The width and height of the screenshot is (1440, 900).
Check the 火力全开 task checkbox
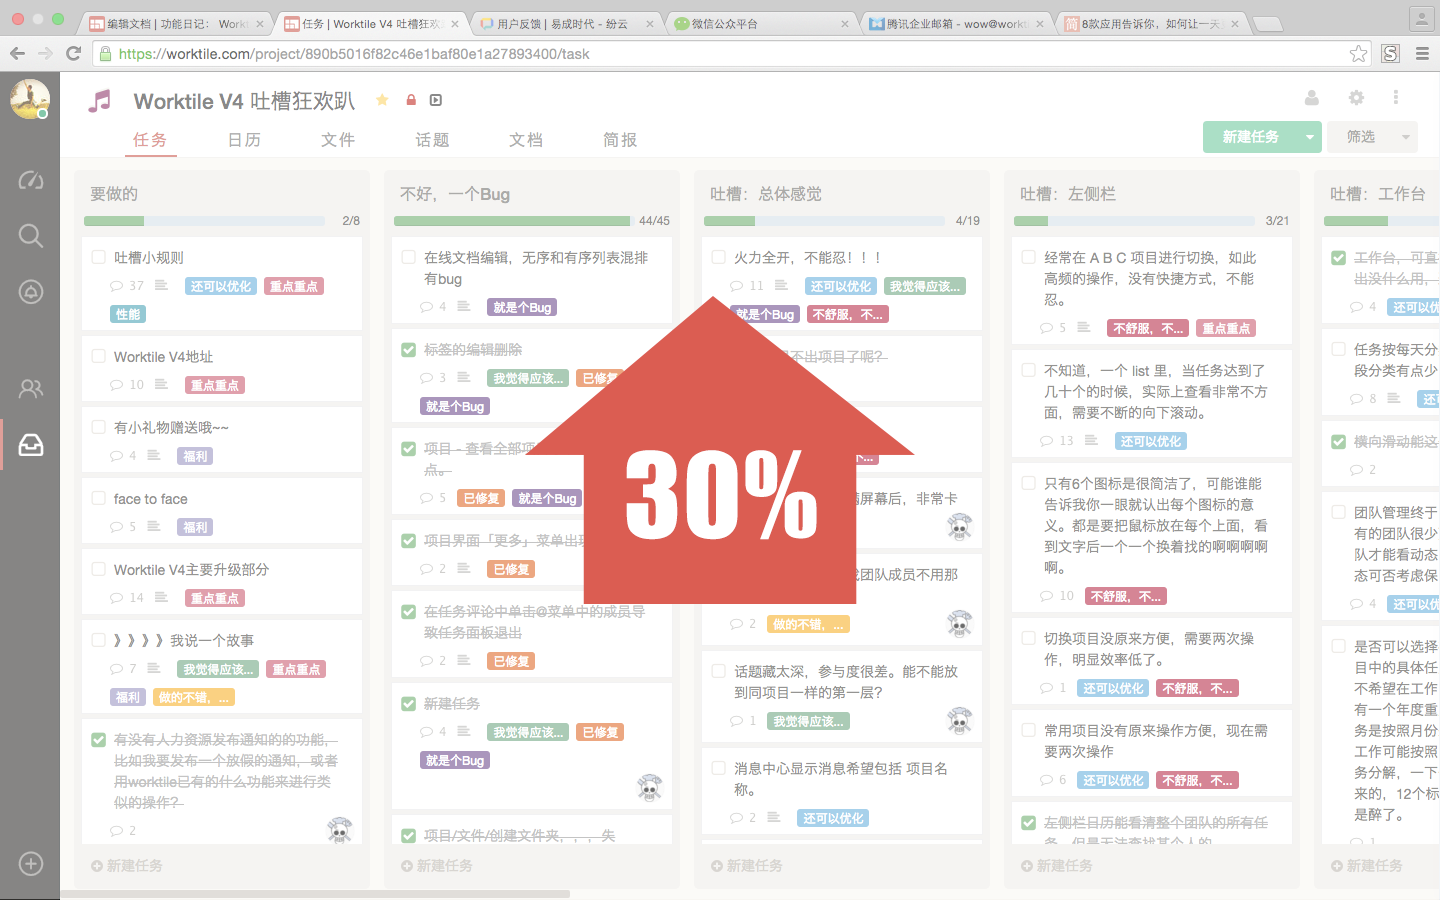click(719, 257)
